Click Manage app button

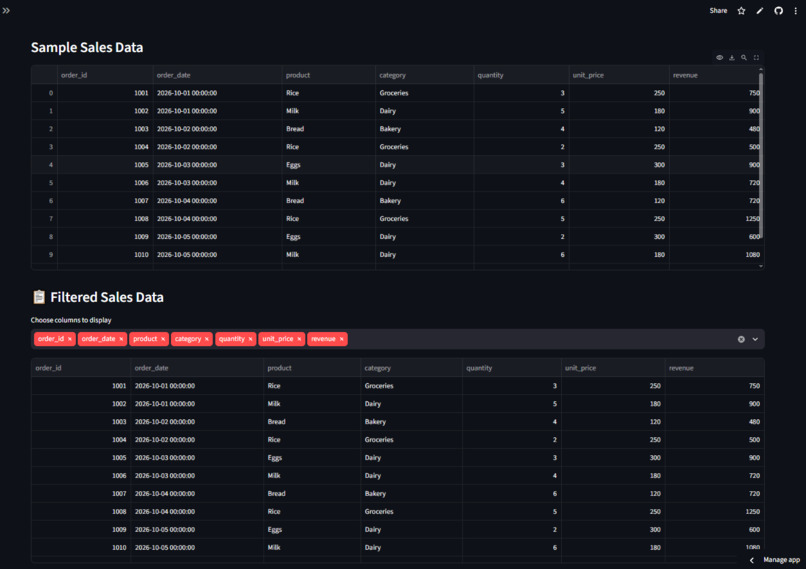(781, 560)
